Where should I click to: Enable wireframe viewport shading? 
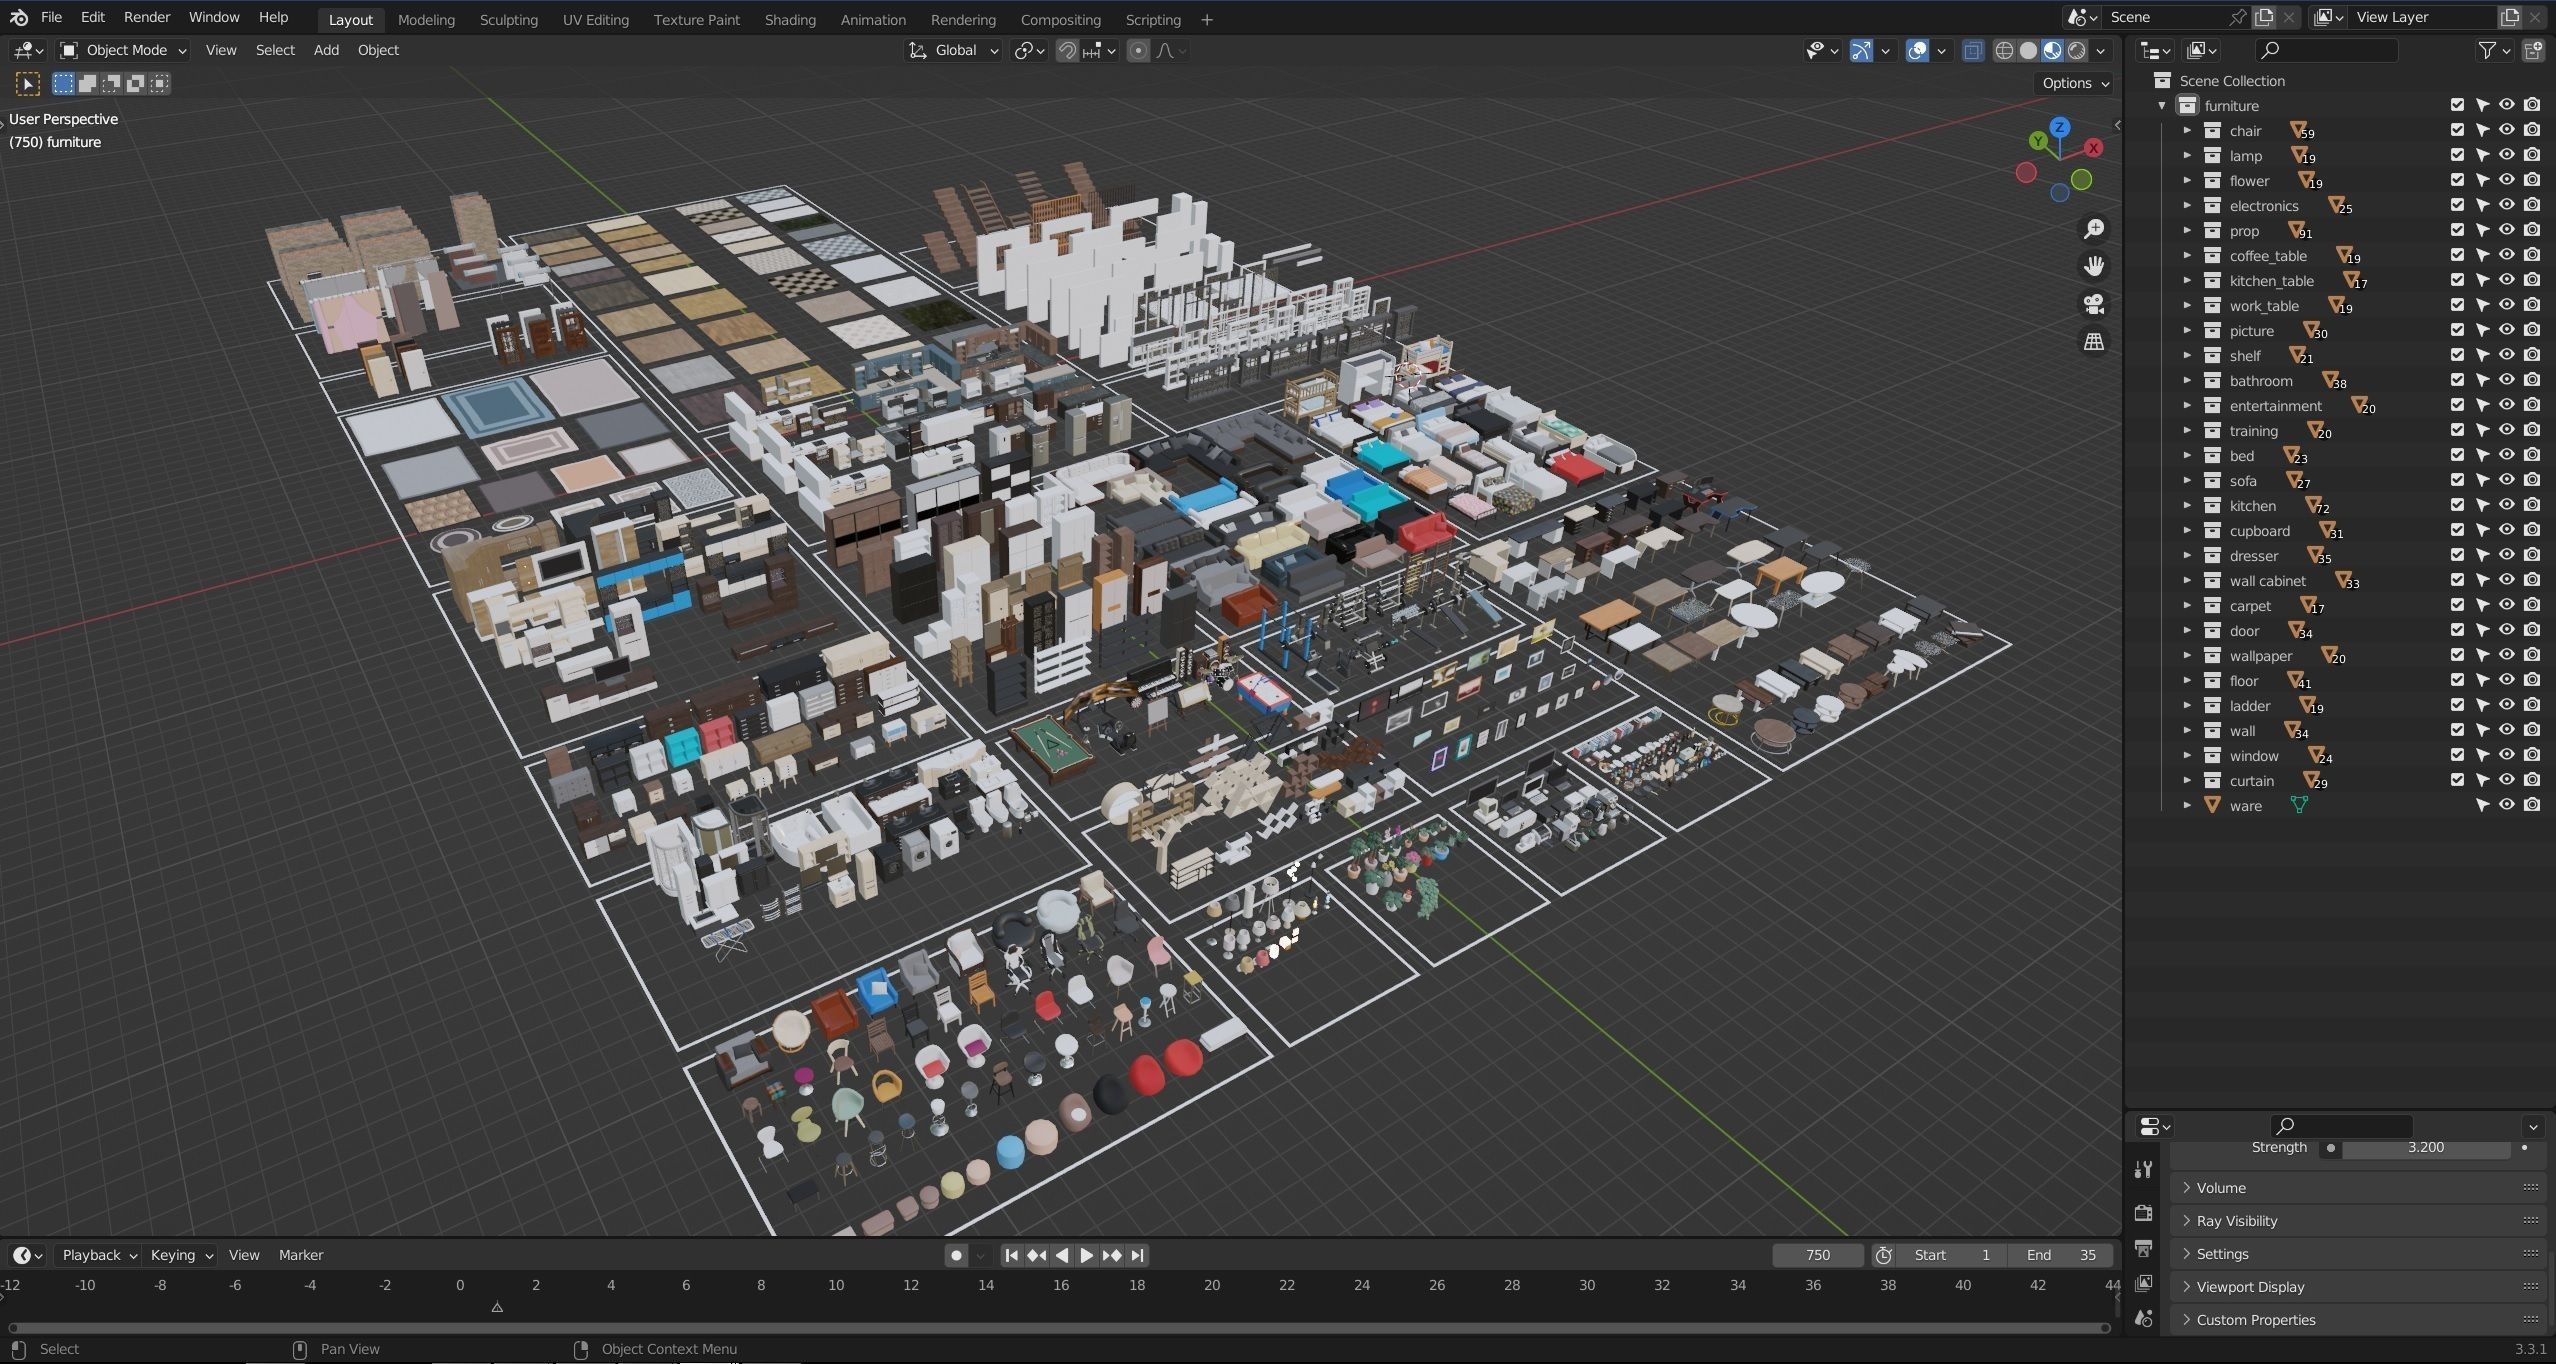tap(2004, 51)
